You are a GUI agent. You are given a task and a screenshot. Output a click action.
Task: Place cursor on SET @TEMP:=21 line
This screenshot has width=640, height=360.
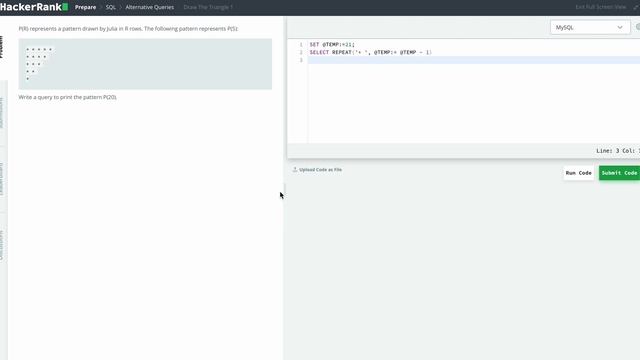tap(332, 44)
